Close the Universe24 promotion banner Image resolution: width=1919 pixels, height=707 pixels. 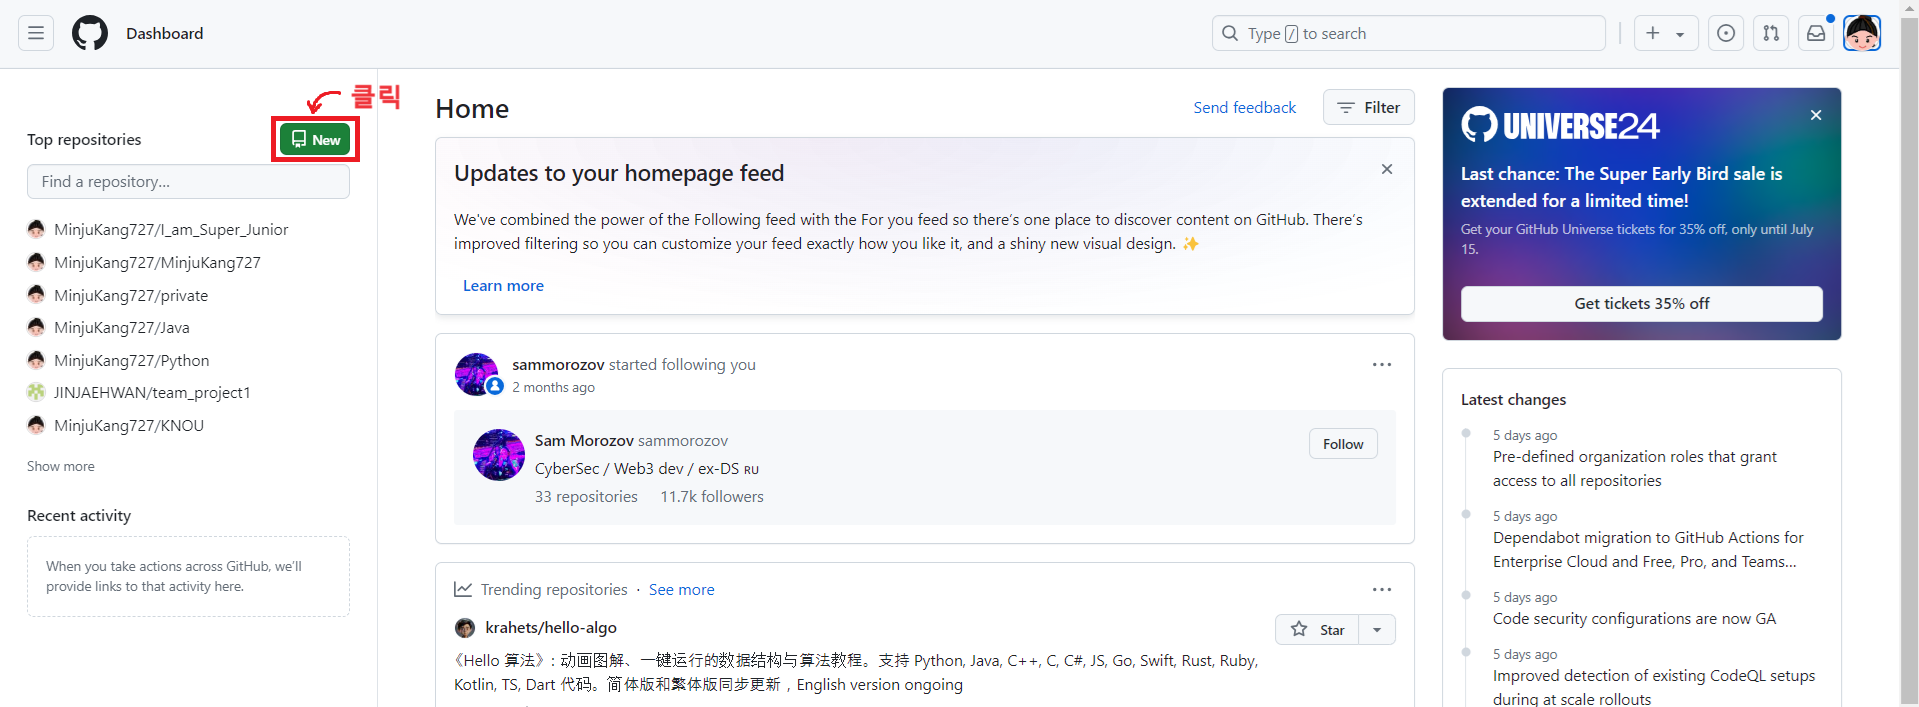point(1816,115)
